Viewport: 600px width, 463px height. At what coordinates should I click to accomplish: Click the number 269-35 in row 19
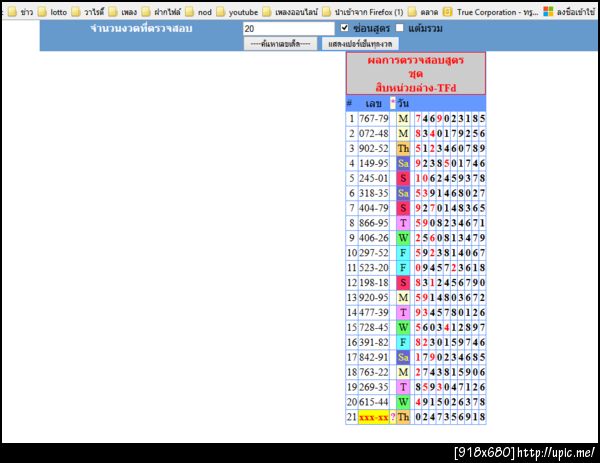pos(374,387)
